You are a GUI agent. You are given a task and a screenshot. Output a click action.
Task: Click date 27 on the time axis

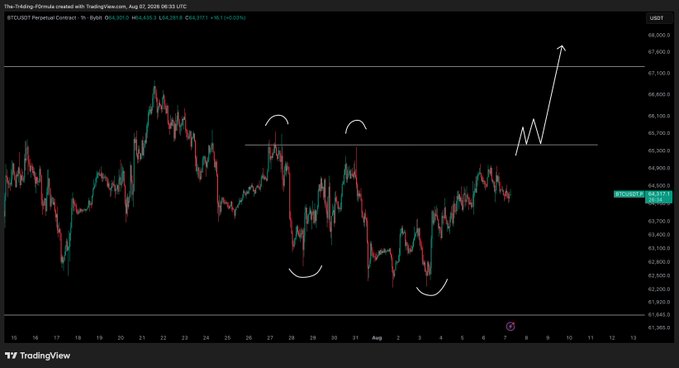tap(270, 338)
